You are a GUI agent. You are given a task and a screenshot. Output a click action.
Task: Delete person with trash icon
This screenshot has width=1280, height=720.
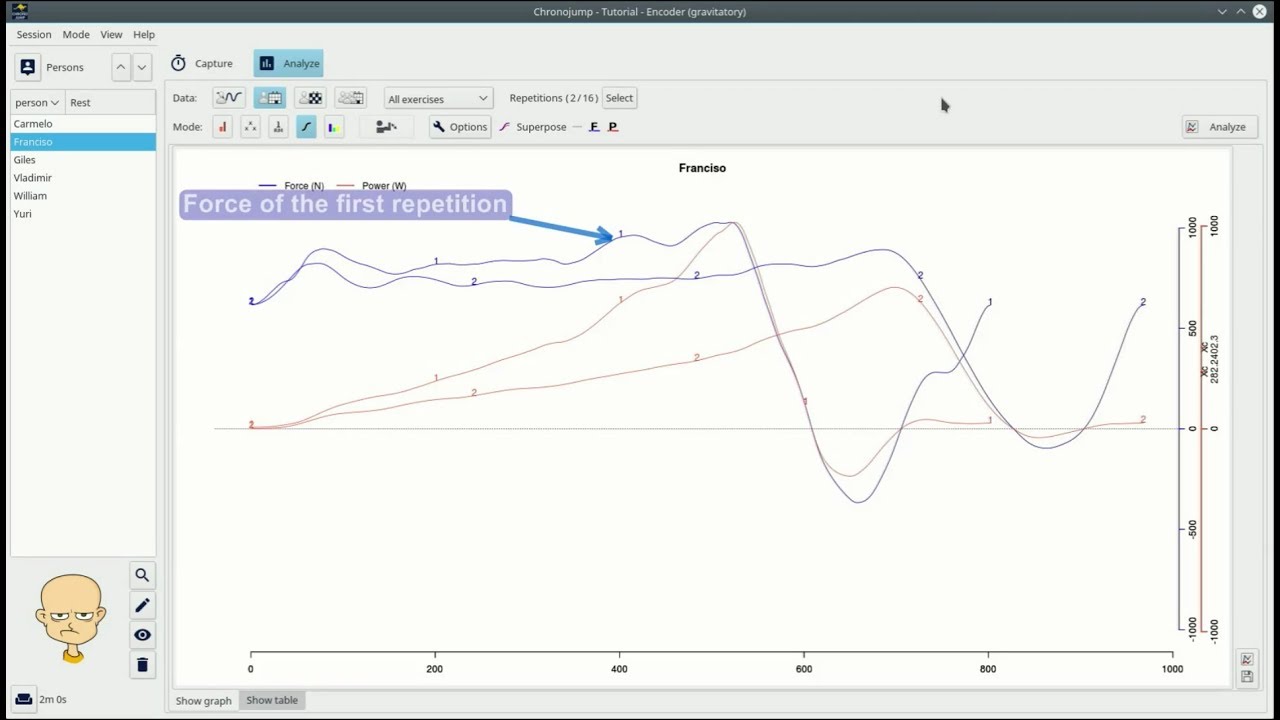pyautogui.click(x=142, y=665)
